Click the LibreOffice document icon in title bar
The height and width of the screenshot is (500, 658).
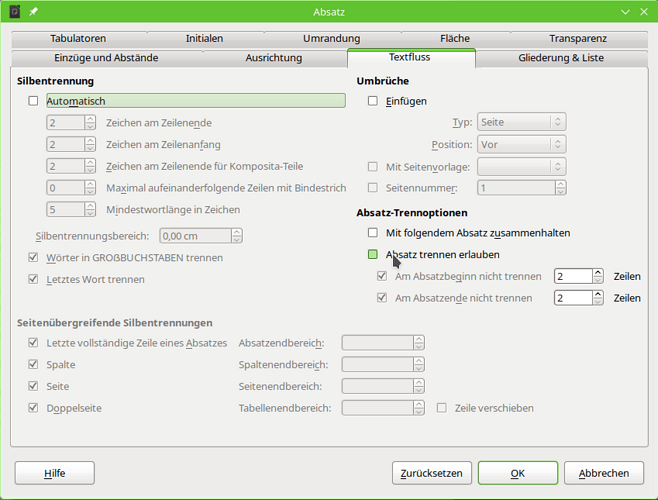coord(15,12)
